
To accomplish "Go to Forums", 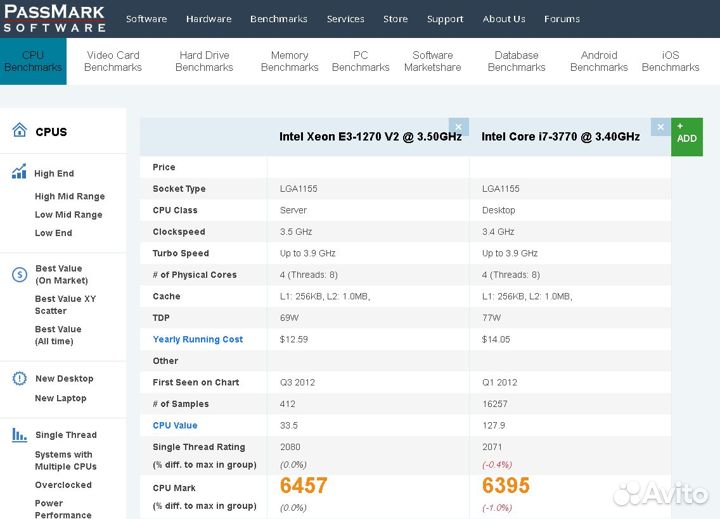I will (562, 19).
